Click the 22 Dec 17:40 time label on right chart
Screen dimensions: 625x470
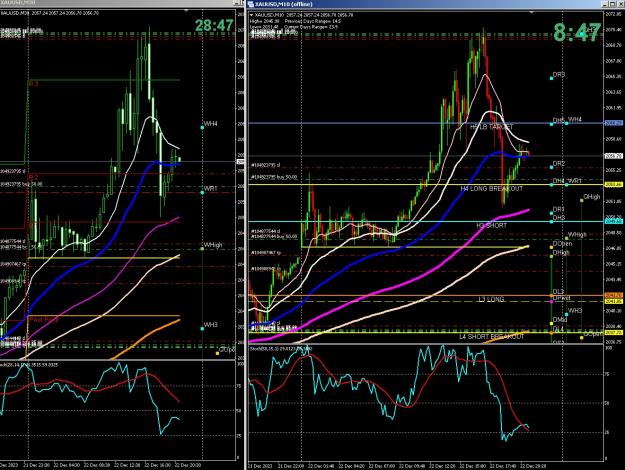click(x=503, y=466)
